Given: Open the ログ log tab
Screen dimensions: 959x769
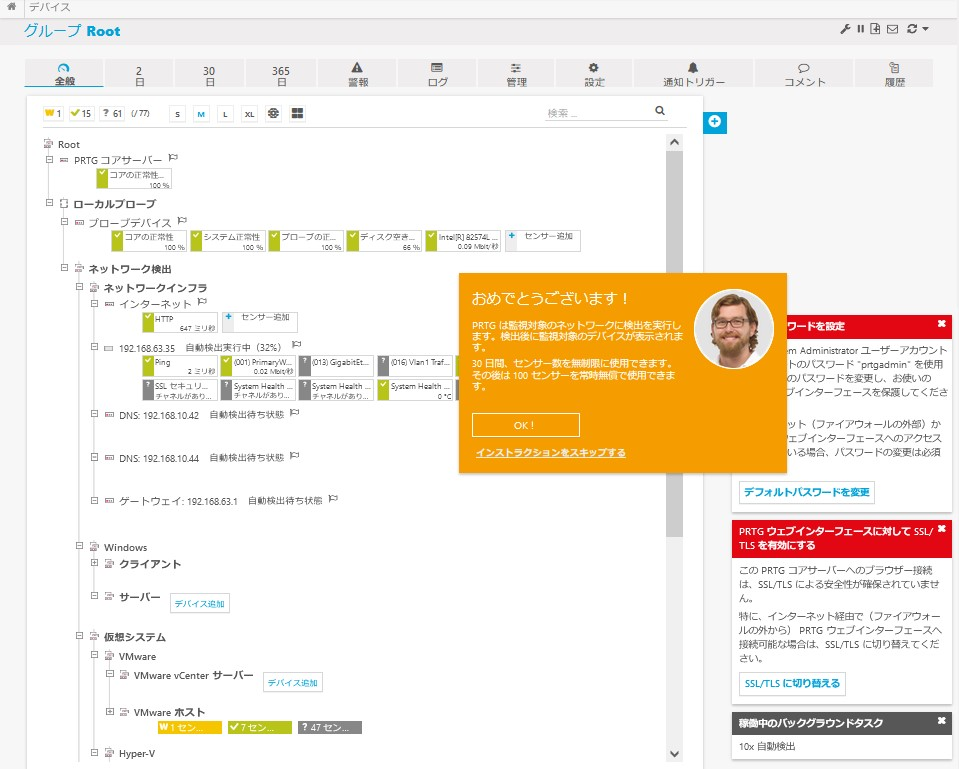Looking at the screenshot, I should [x=437, y=74].
